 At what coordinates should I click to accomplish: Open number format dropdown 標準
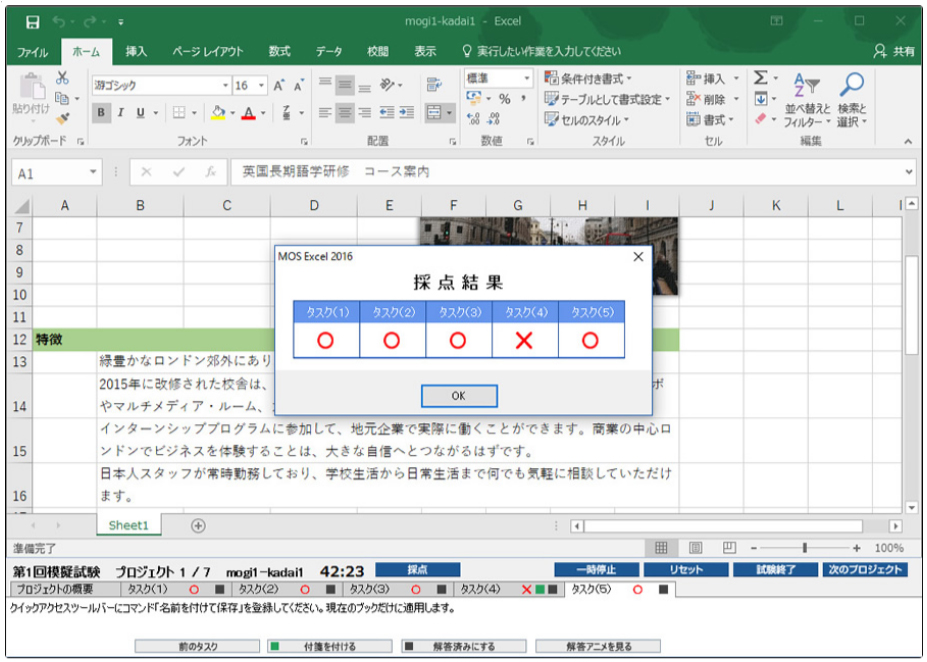[x=527, y=78]
